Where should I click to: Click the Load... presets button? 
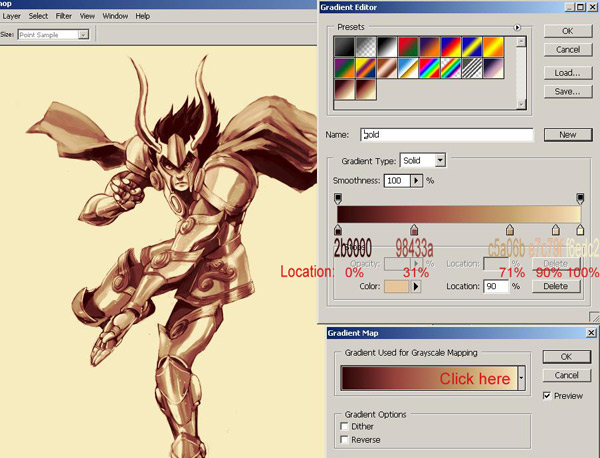(x=568, y=73)
